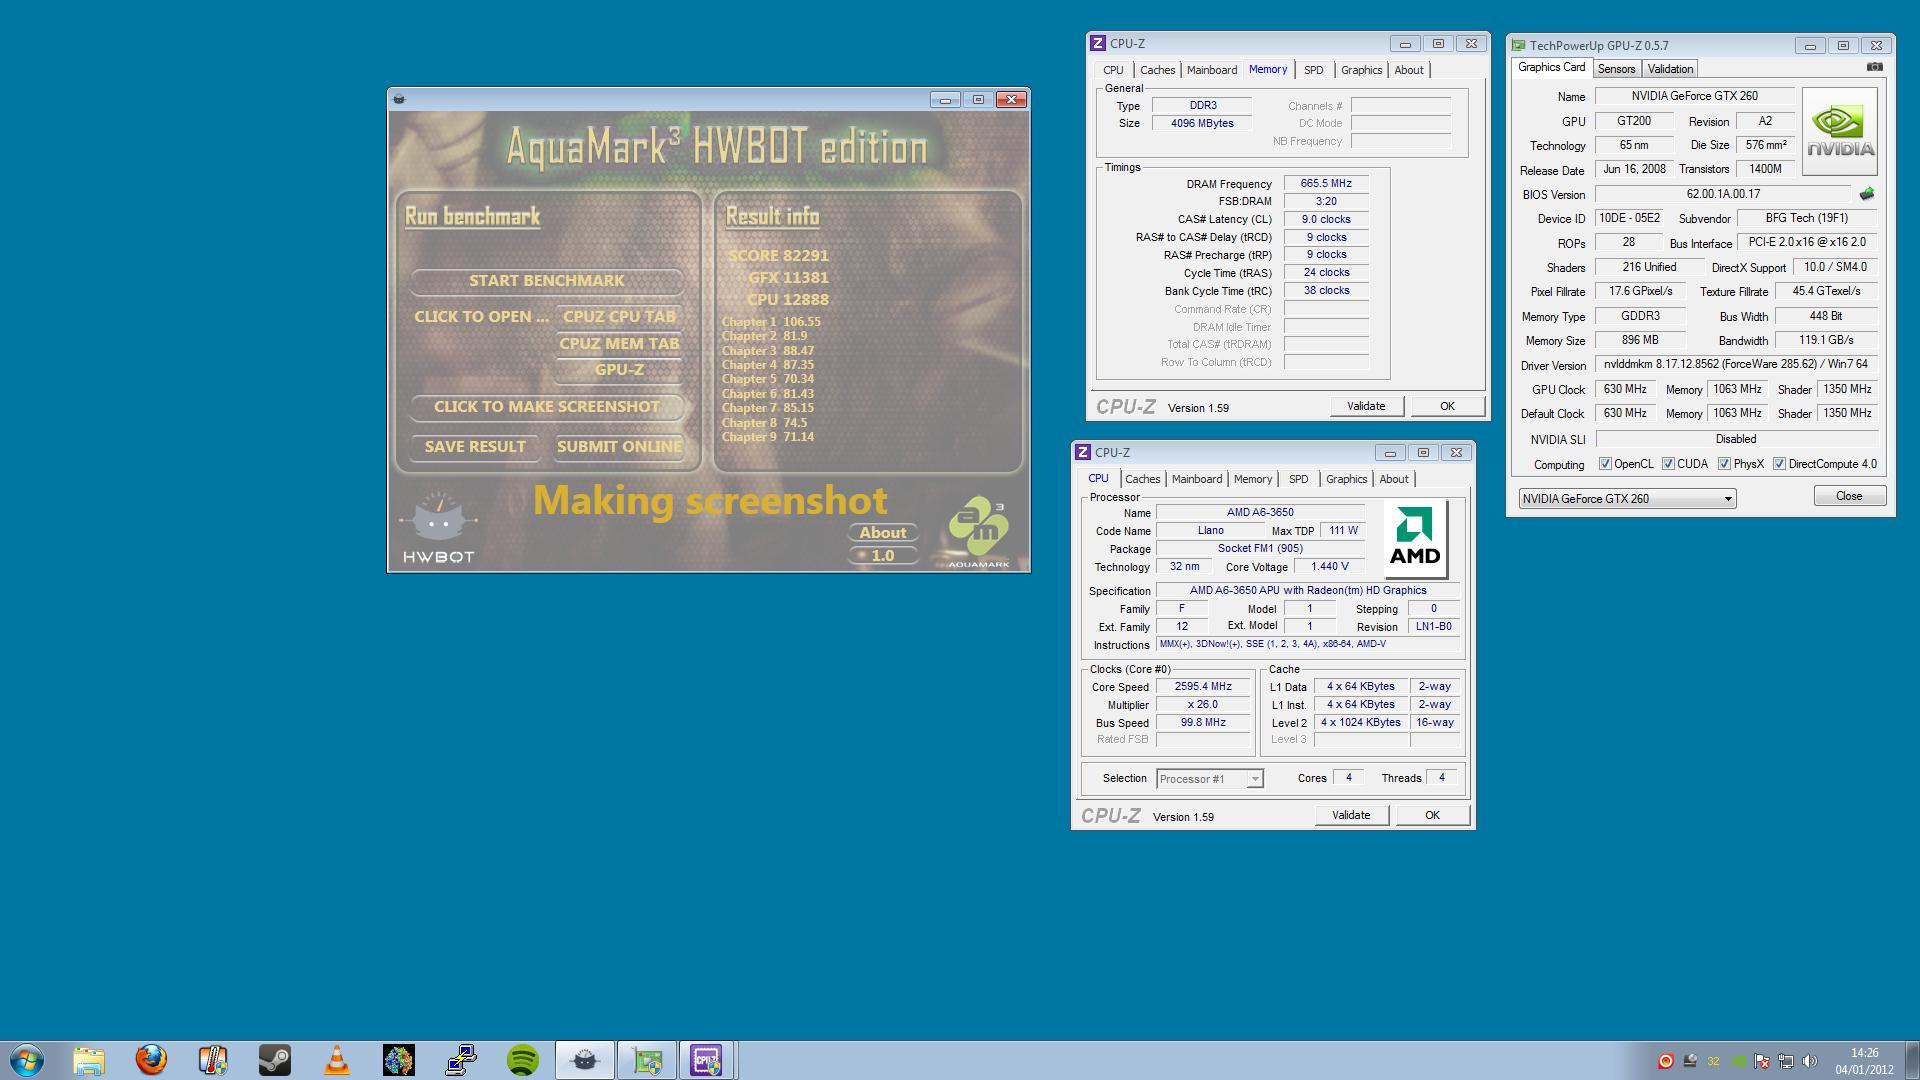Click OK in lower CPU-Z window
Screen dimensions: 1920x1080
[1432, 815]
